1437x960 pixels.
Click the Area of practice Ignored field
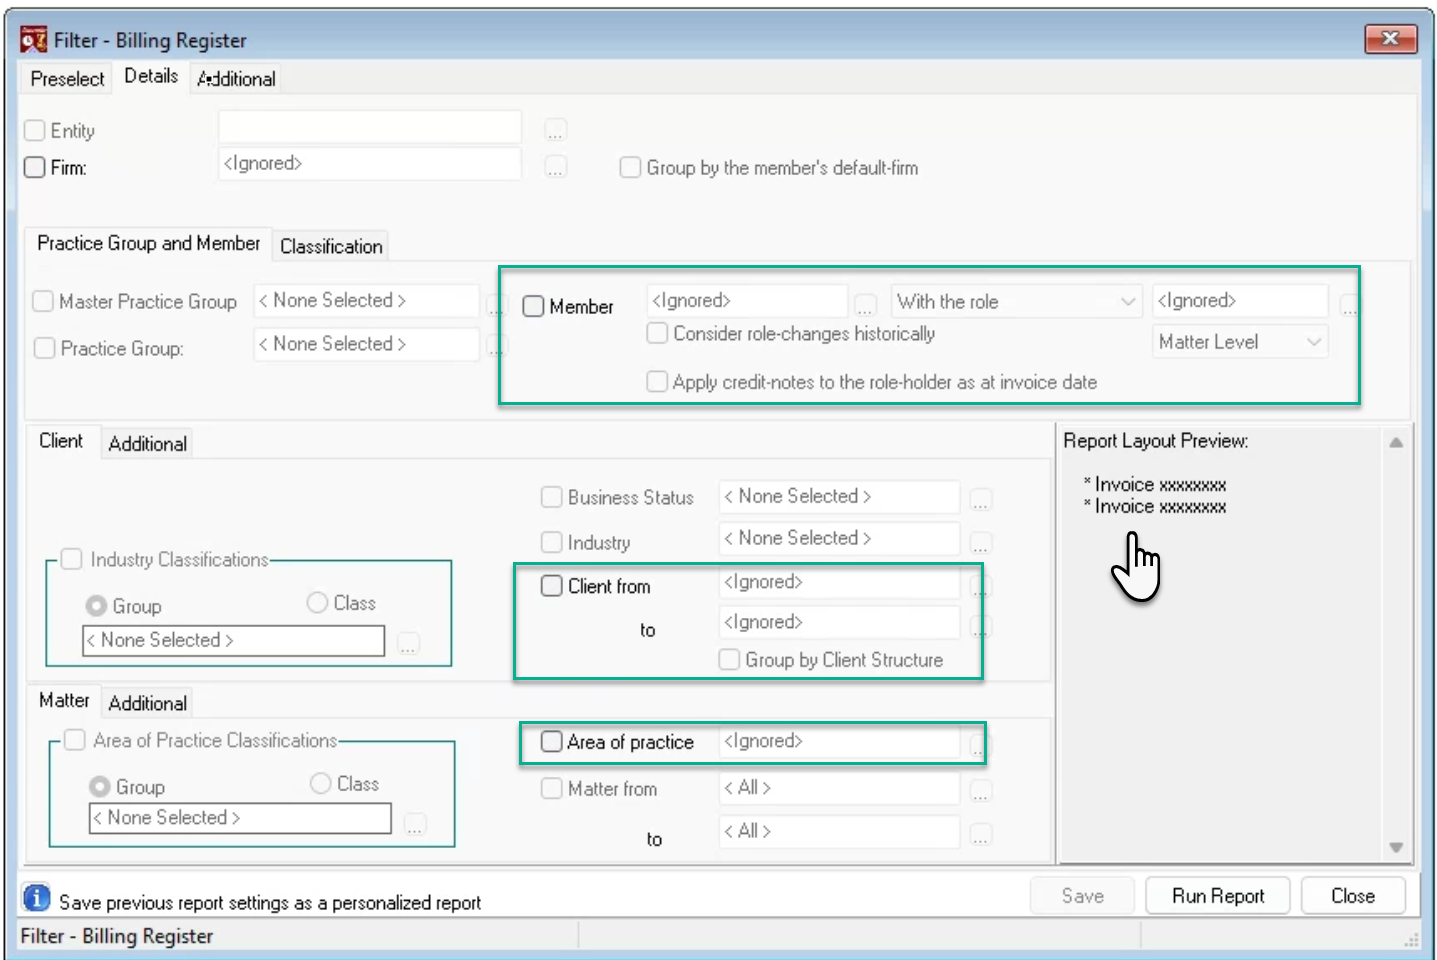839,741
